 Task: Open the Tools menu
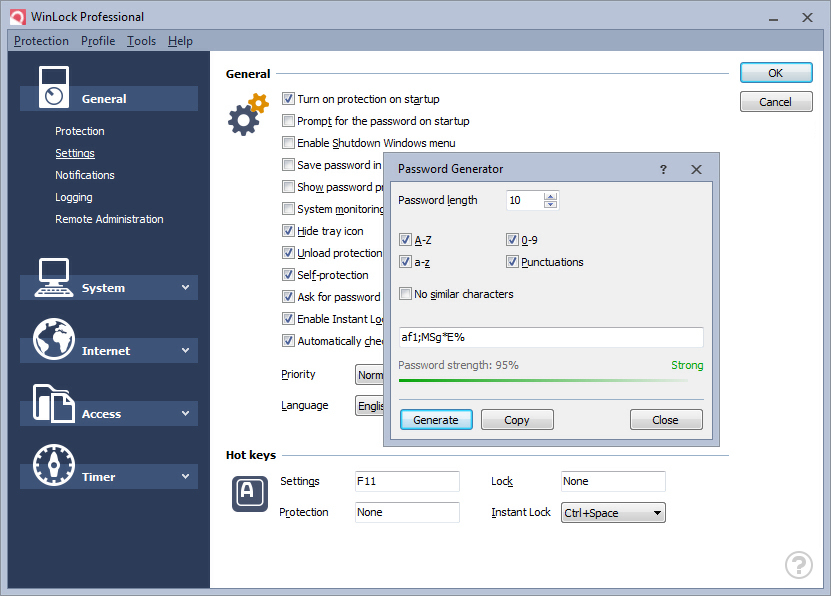coord(141,41)
